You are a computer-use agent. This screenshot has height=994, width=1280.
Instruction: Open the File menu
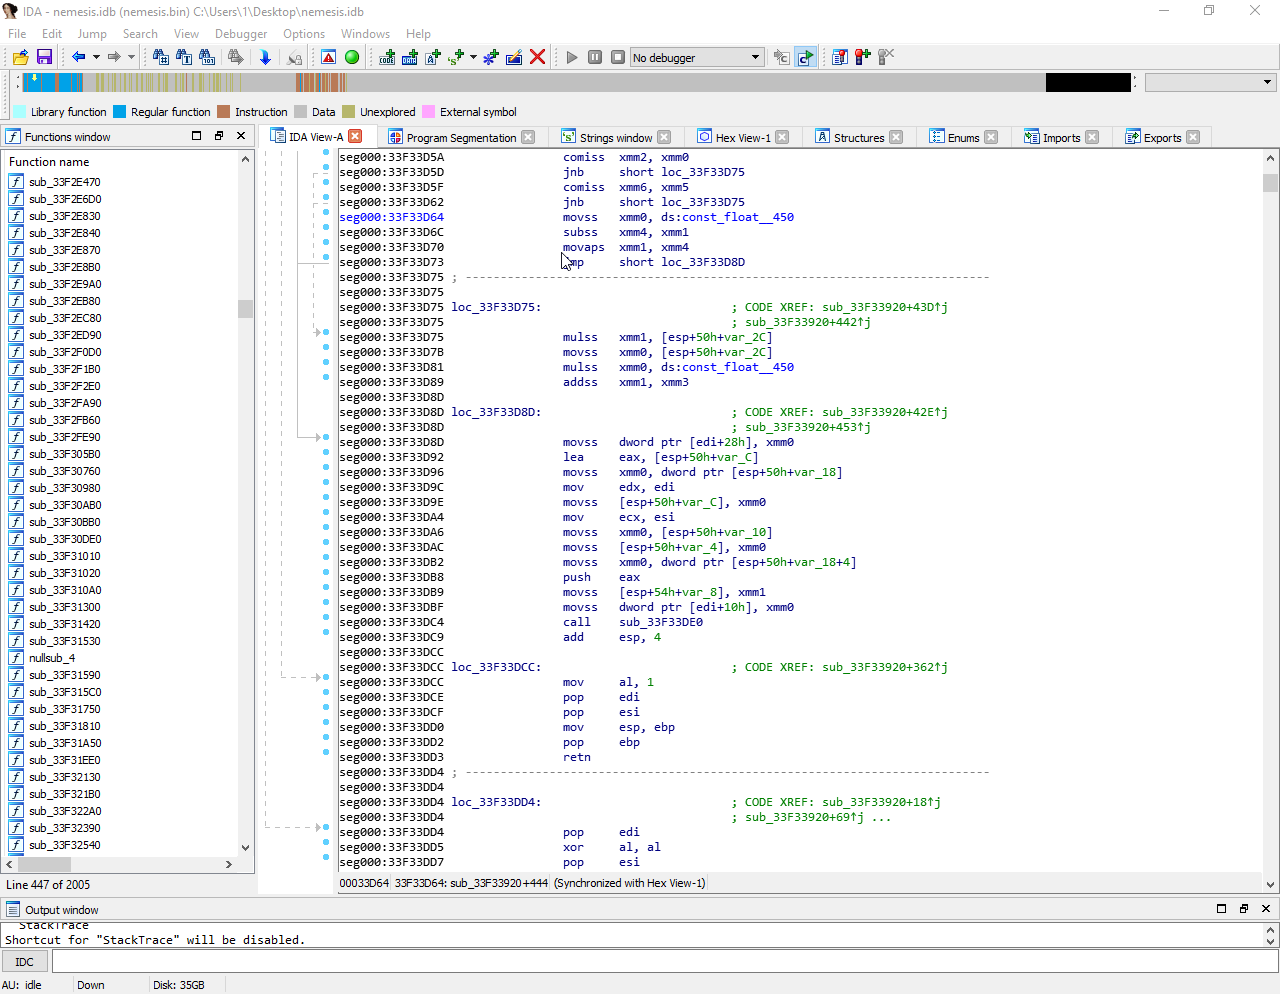(17, 33)
